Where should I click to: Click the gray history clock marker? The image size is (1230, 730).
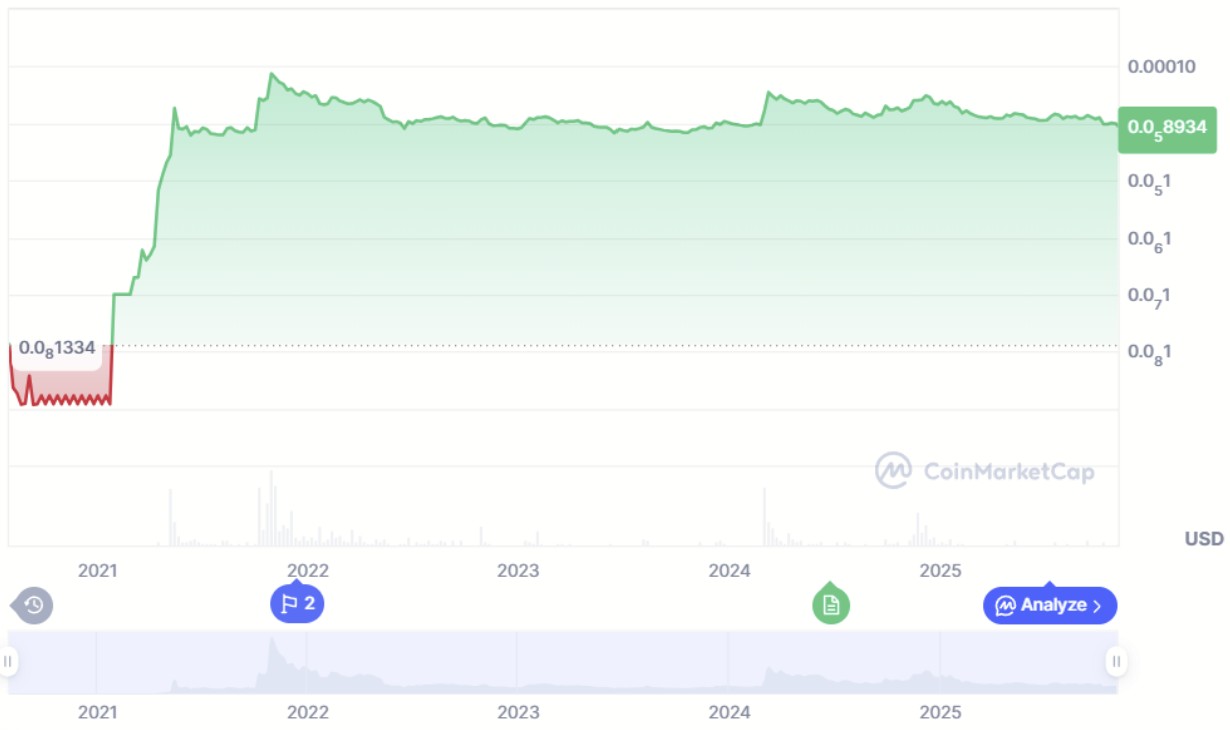(33, 605)
